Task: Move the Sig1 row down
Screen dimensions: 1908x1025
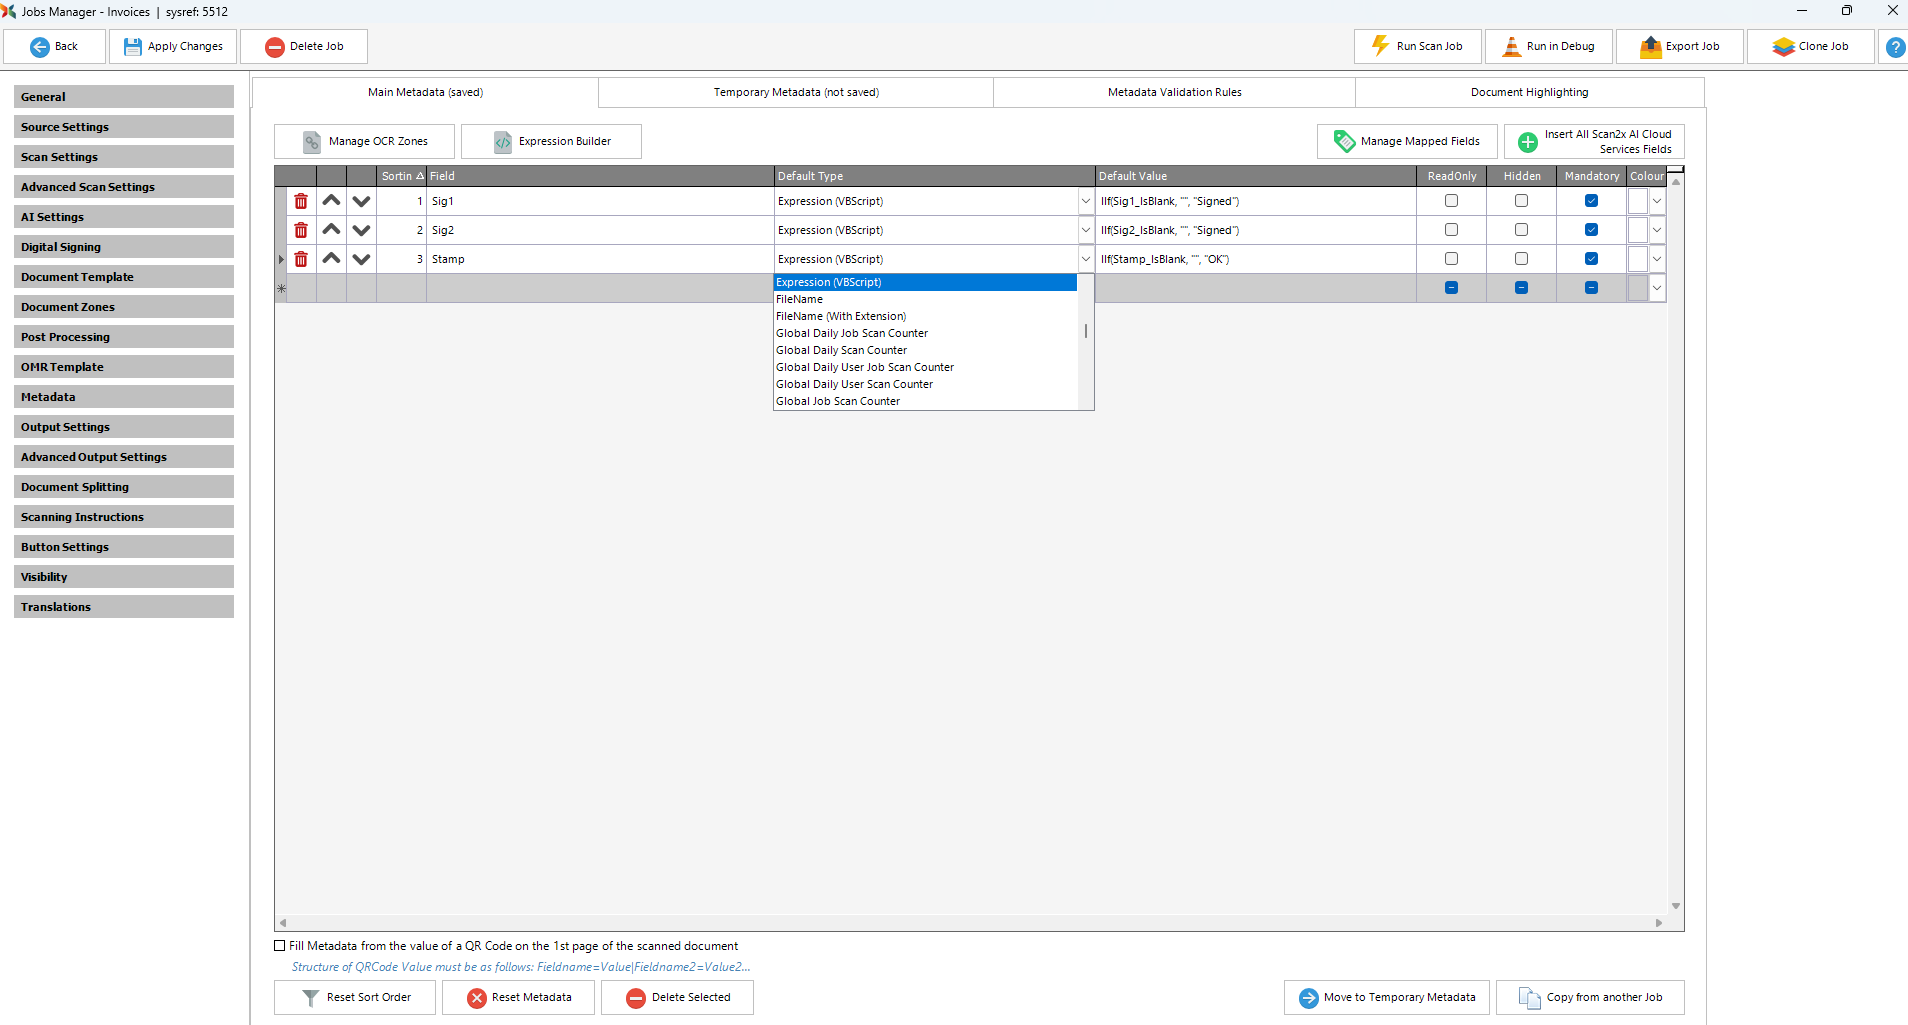Action: coord(361,201)
